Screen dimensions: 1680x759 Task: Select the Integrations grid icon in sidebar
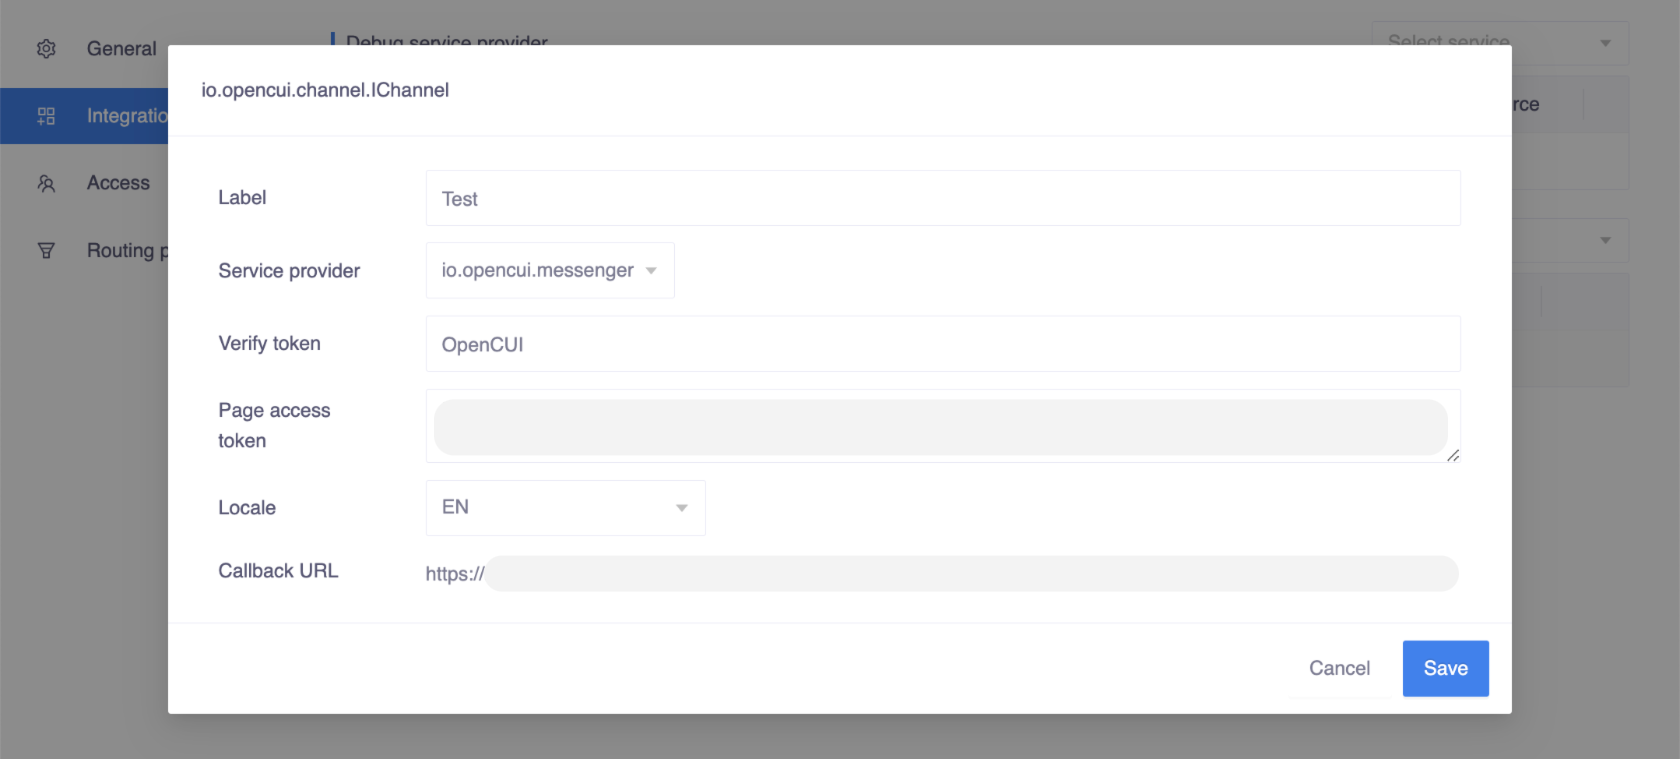point(46,115)
